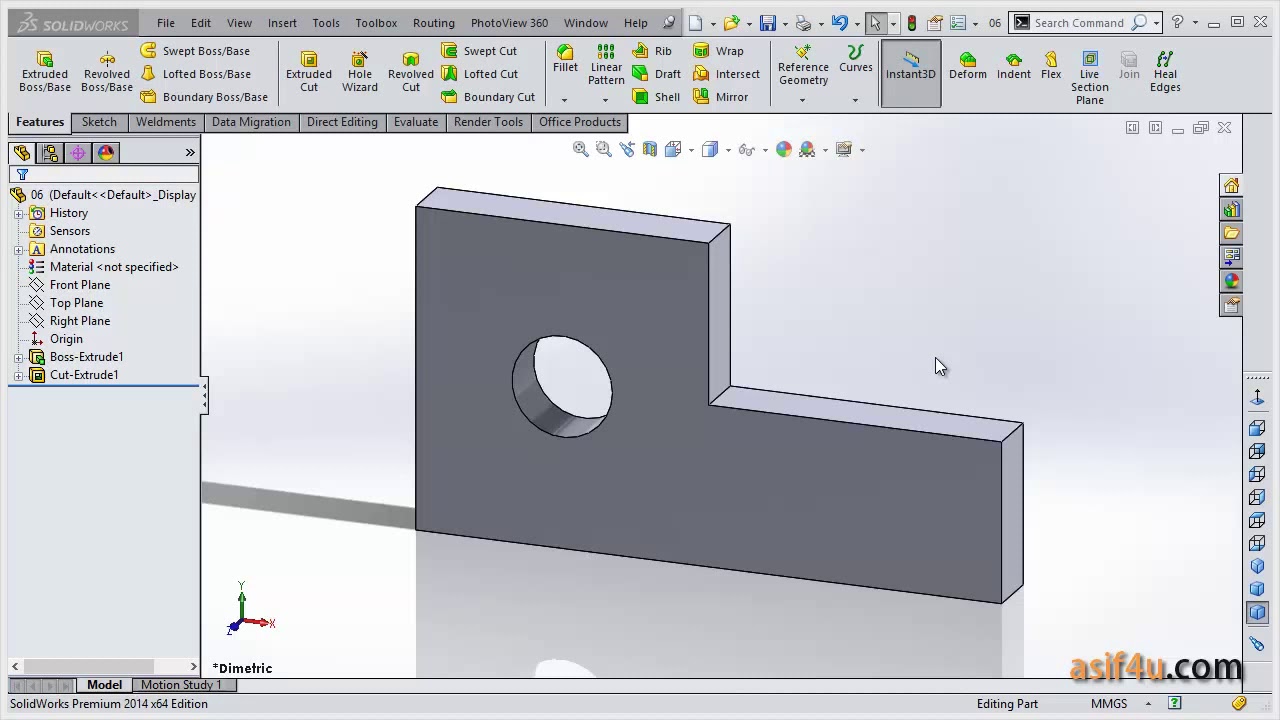
Task: Click the Shell feature button
Action: point(657,97)
